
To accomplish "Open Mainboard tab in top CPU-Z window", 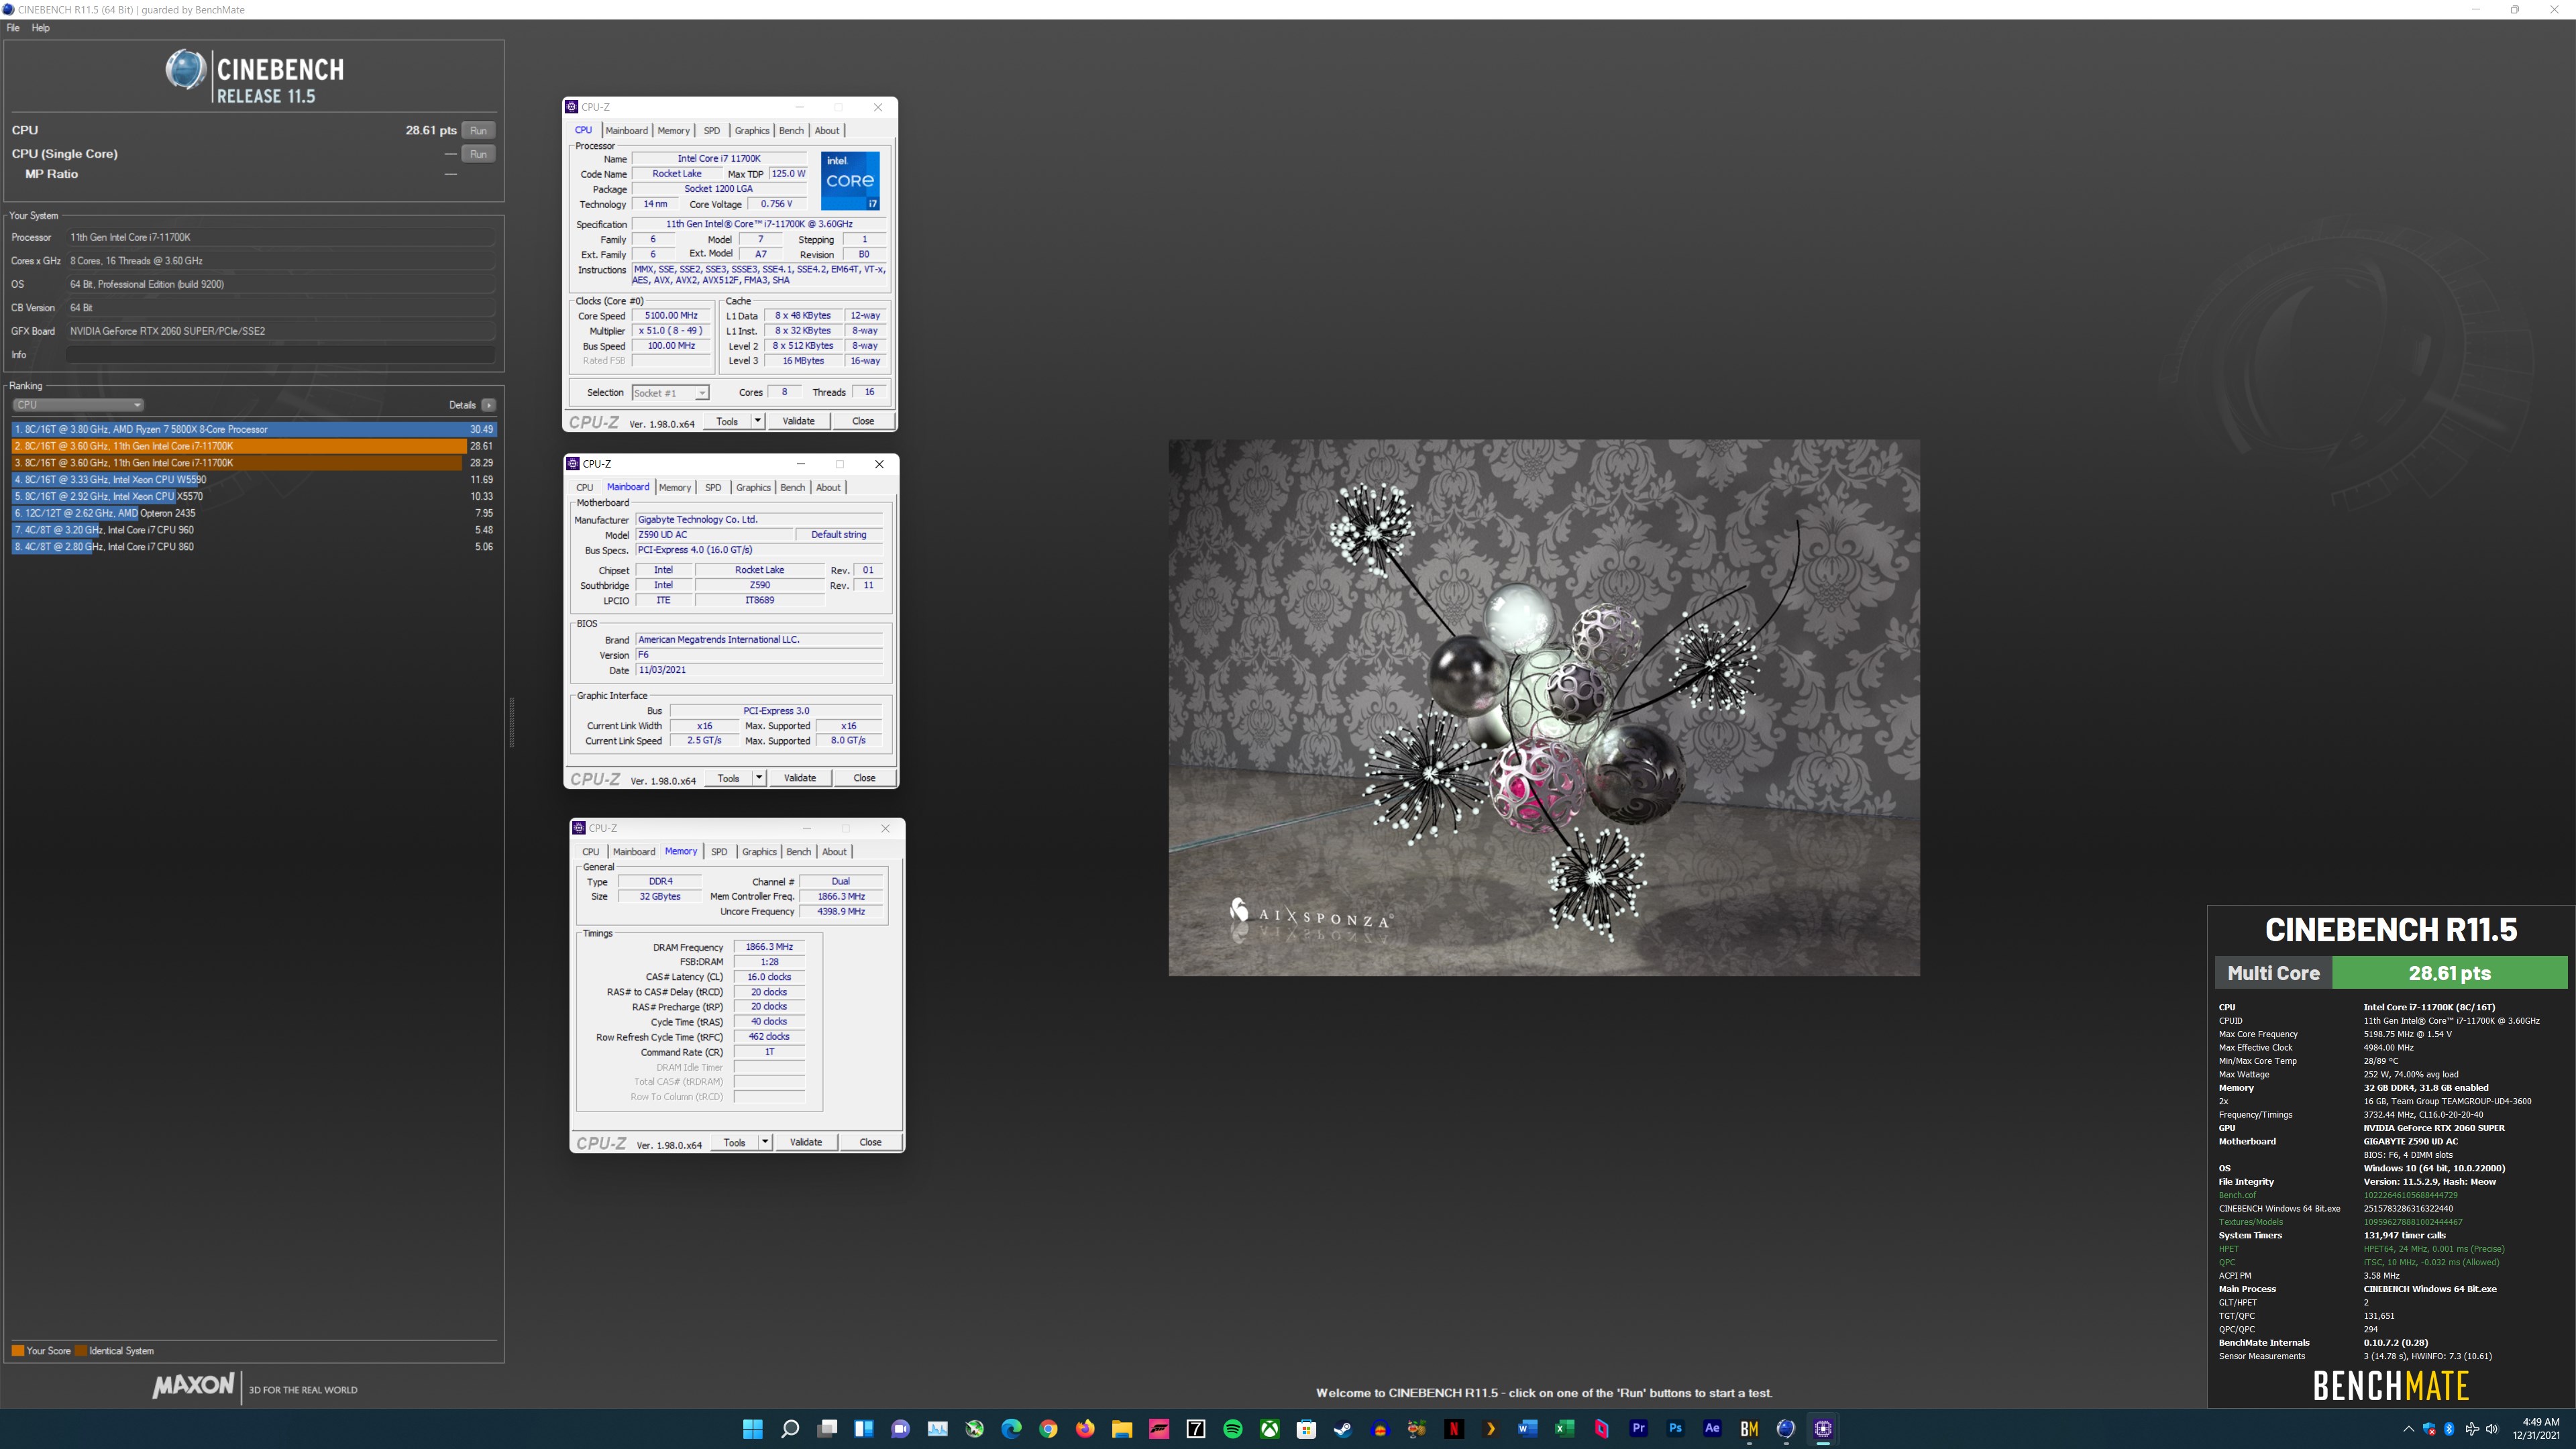I will click(x=627, y=131).
